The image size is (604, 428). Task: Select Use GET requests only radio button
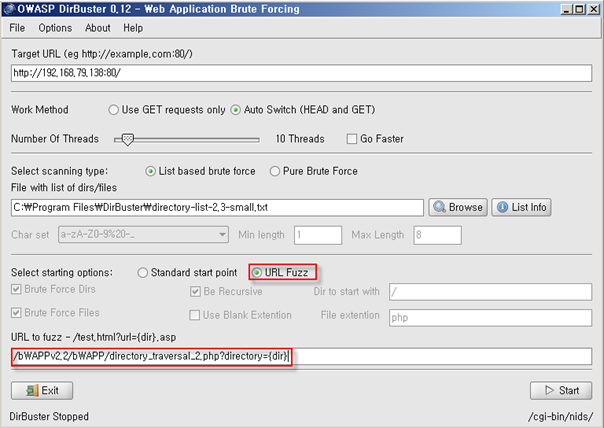113,110
